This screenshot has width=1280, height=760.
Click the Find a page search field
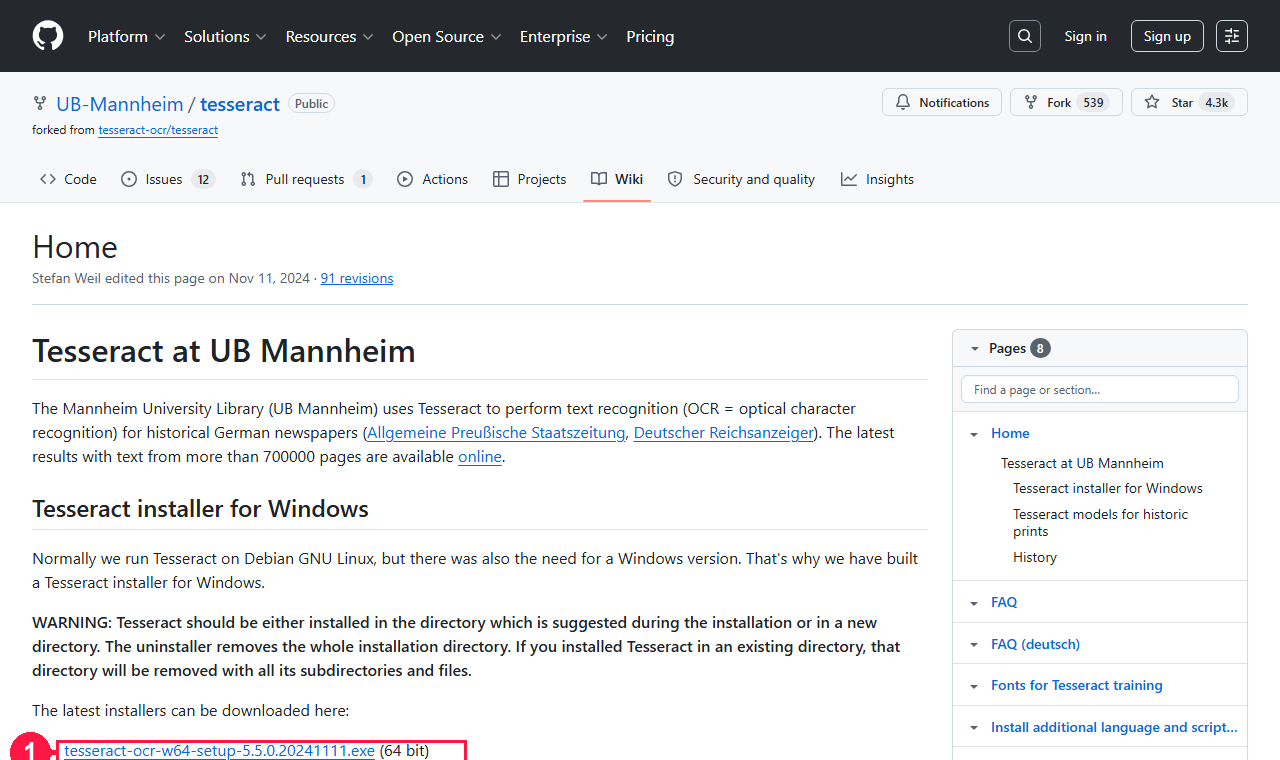pos(1099,389)
